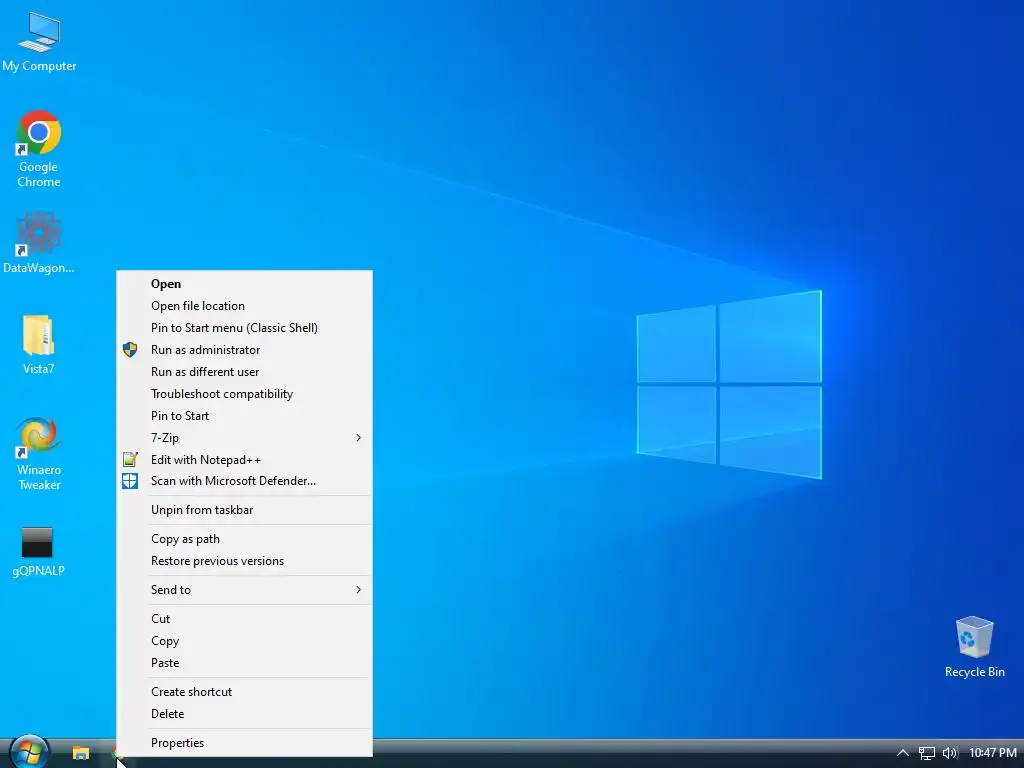Open the Start menu orb
This screenshot has width=1024, height=768.
[x=30, y=752]
